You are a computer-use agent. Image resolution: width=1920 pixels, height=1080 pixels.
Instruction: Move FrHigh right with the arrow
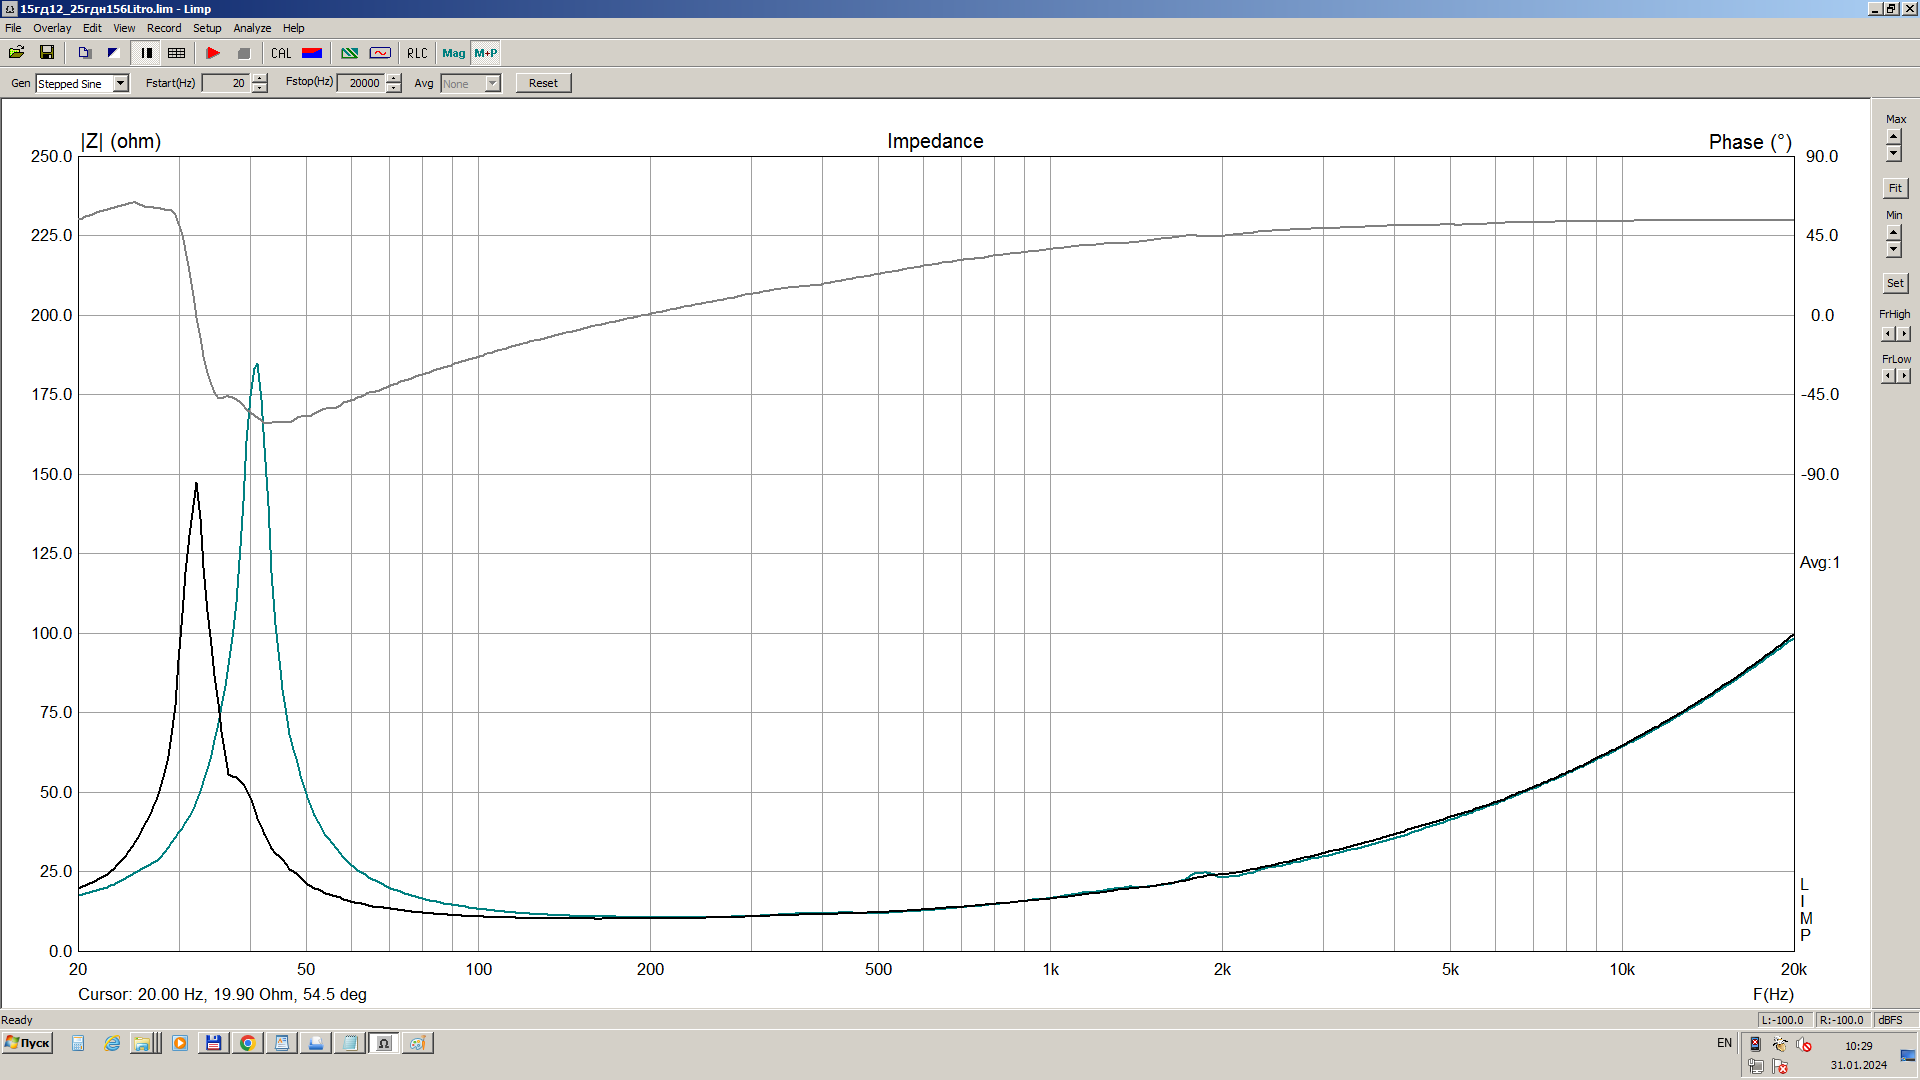(1904, 334)
